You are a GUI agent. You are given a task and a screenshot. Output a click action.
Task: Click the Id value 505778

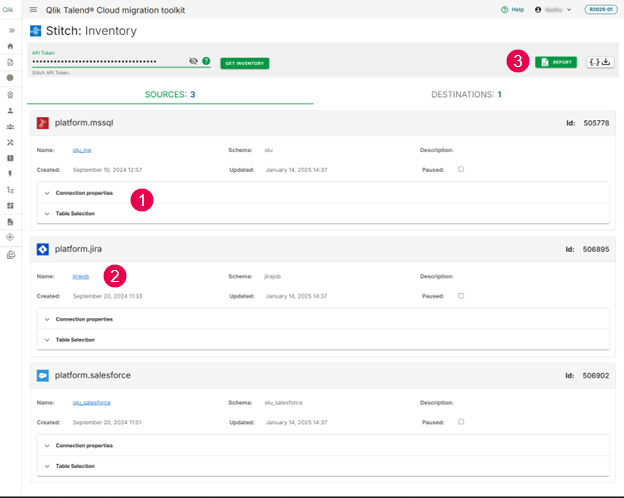(596, 123)
